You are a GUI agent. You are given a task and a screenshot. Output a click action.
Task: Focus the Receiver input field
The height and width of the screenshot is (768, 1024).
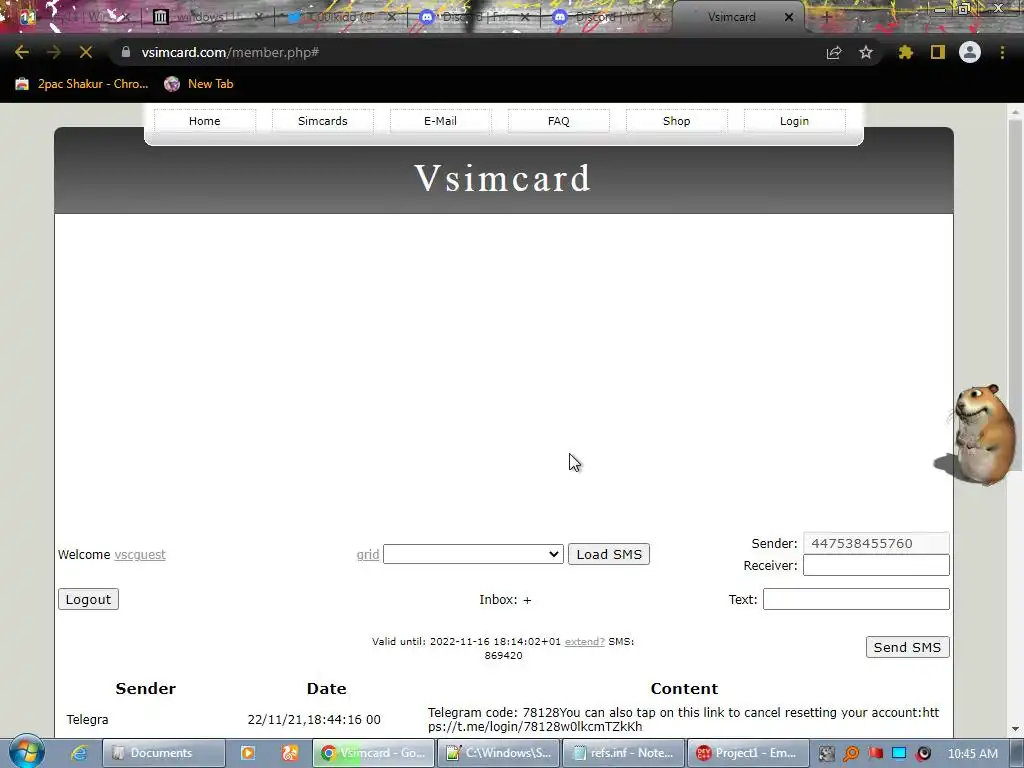876,565
